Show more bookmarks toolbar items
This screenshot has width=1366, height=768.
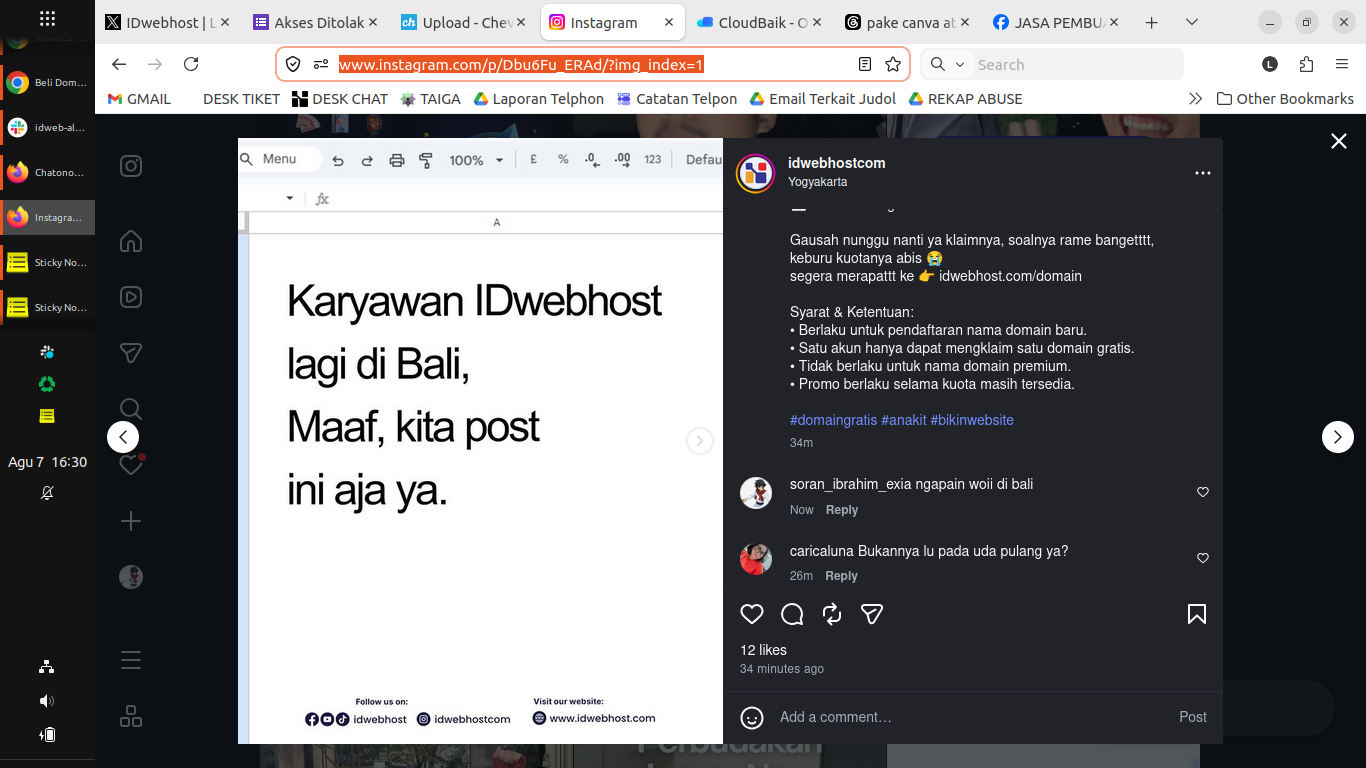tap(1195, 99)
